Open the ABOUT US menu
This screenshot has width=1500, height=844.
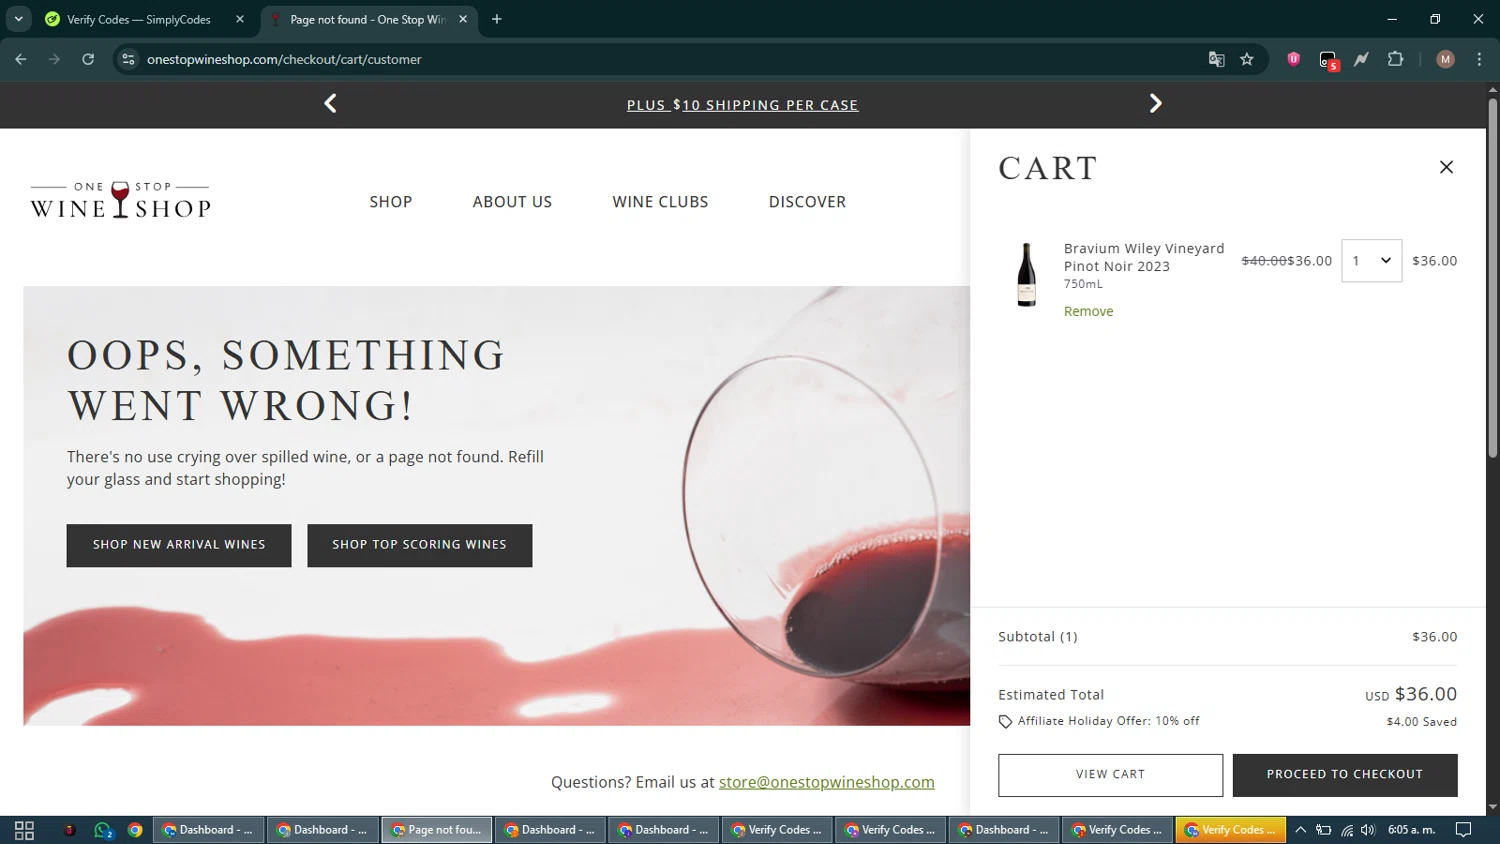pyautogui.click(x=512, y=202)
